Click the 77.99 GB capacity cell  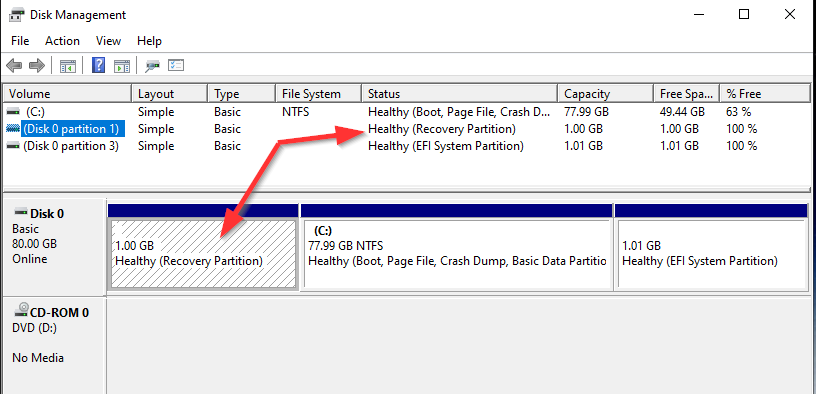point(586,111)
